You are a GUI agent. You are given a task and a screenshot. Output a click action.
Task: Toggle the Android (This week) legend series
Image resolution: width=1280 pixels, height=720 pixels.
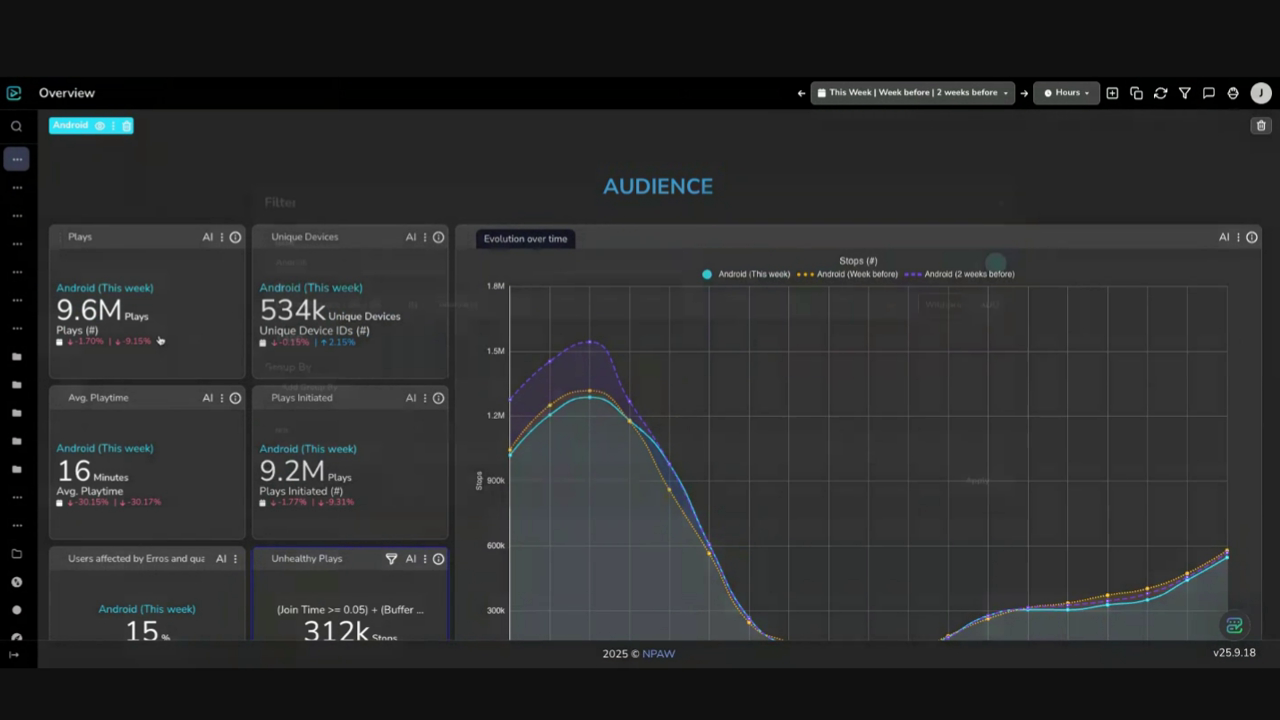pos(746,274)
